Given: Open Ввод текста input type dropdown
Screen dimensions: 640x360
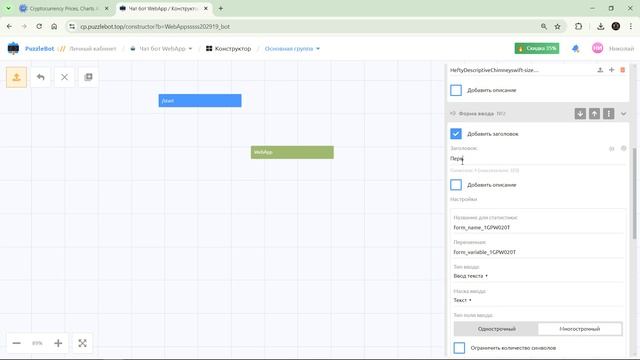Looking at the screenshot, I should point(471,276).
